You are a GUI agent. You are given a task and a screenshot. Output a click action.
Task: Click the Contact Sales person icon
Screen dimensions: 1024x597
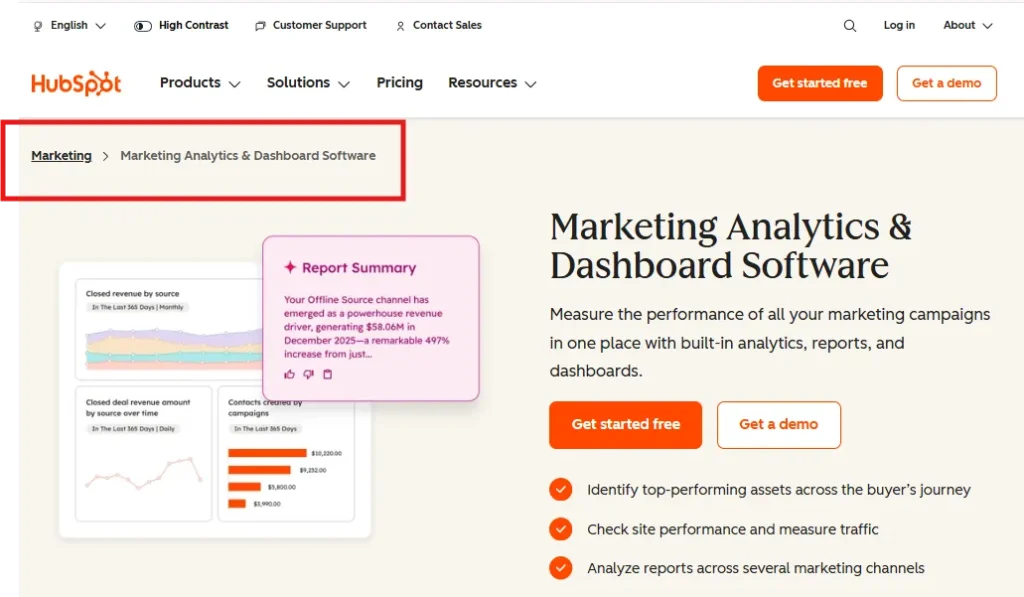pos(400,25)
